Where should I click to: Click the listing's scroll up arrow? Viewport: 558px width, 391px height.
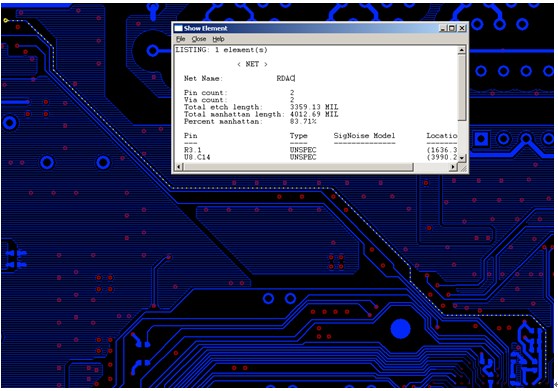point(461,50)
